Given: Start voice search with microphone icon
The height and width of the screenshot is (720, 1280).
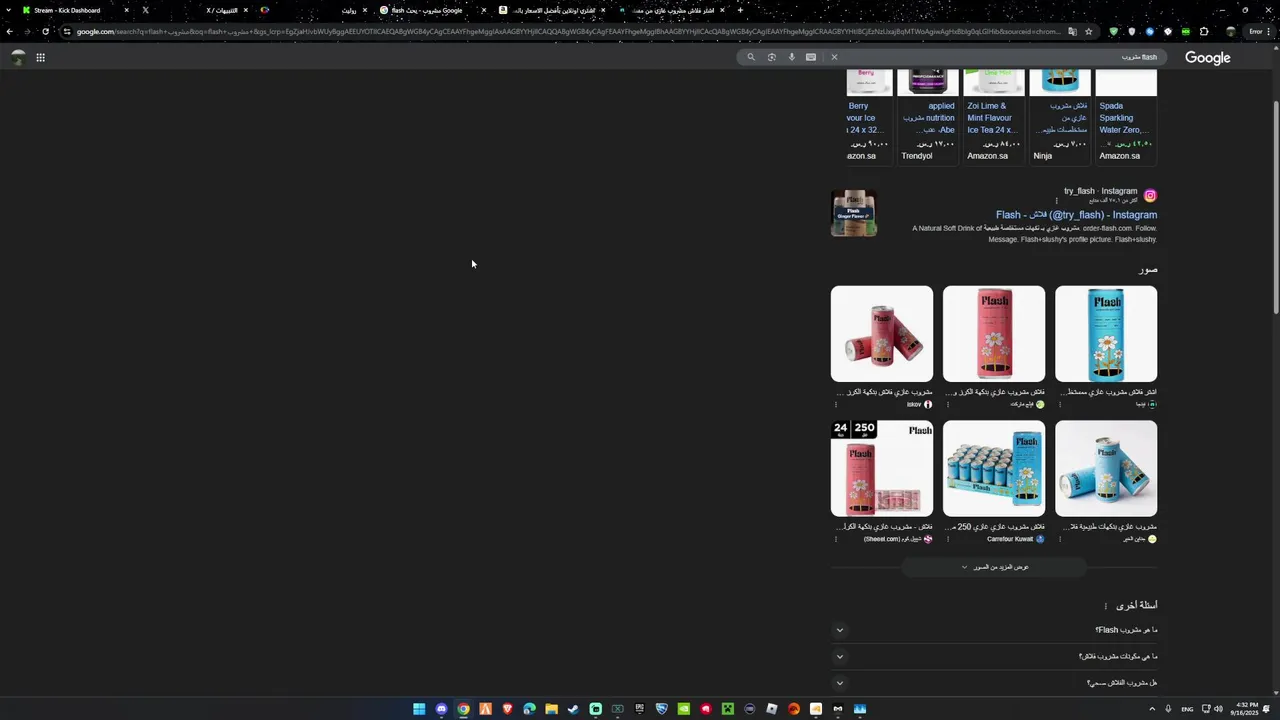Looking at the screenshot, I should point(791,57).
